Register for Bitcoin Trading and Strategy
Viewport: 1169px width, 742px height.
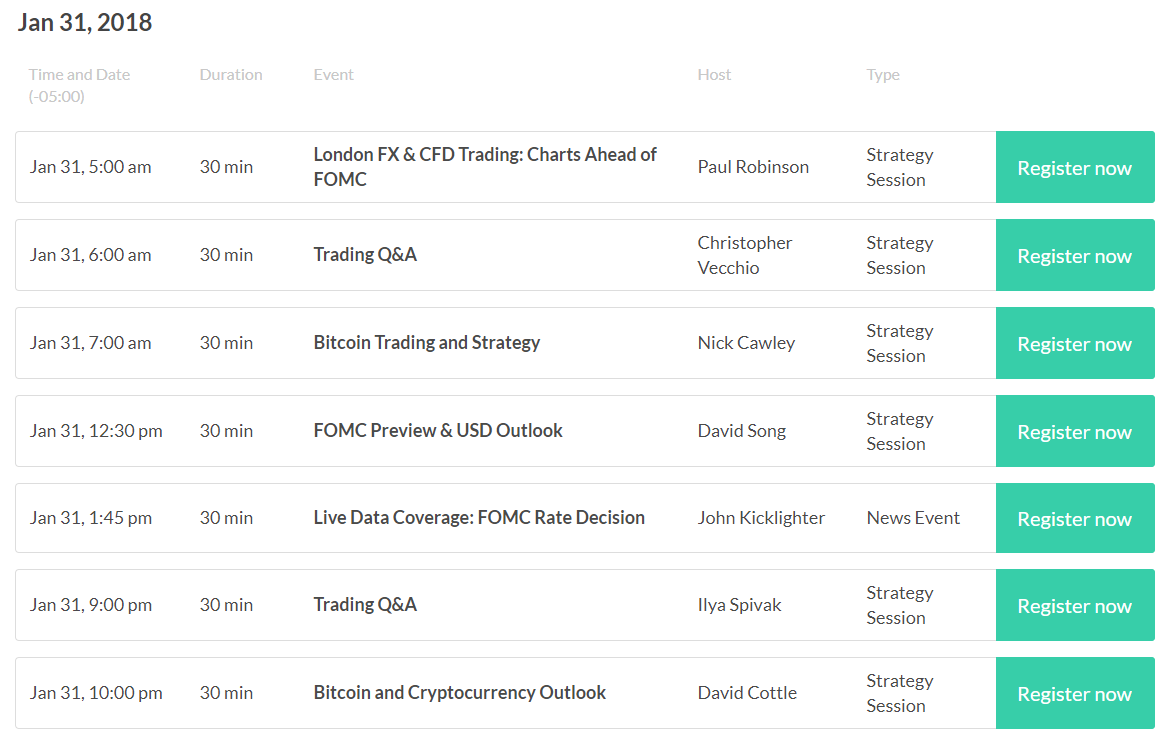[1074, 343]
